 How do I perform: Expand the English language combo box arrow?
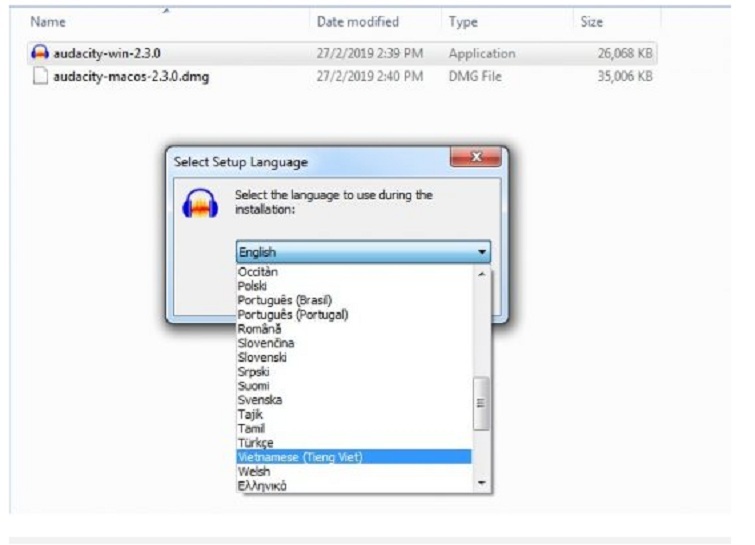coord(483,253)
